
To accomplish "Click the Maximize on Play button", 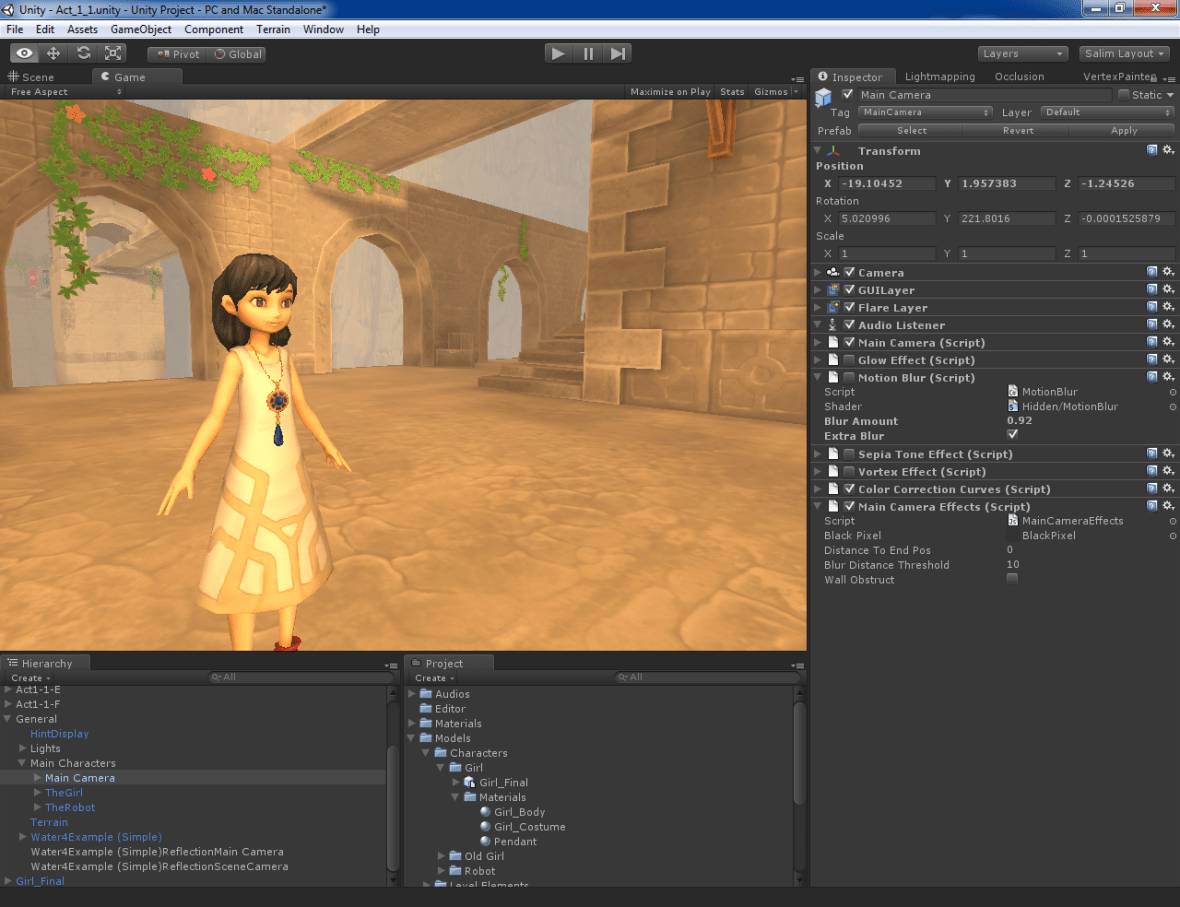I will (x=670, y=92).
